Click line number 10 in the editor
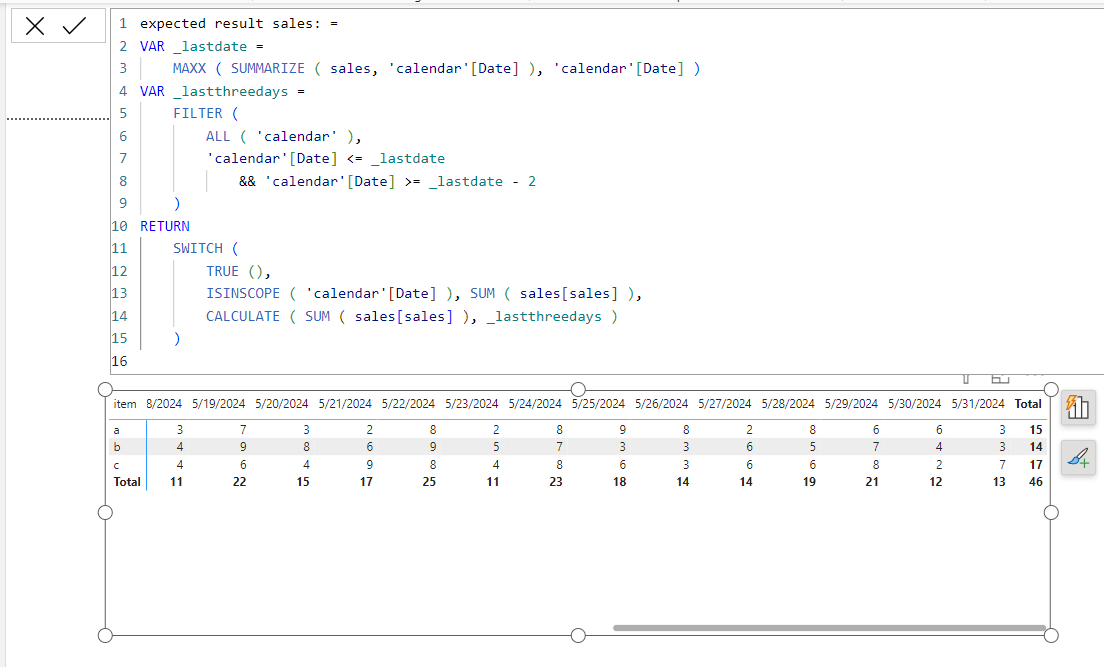The height and width of the screenshot is (667, 1104). 119,226
